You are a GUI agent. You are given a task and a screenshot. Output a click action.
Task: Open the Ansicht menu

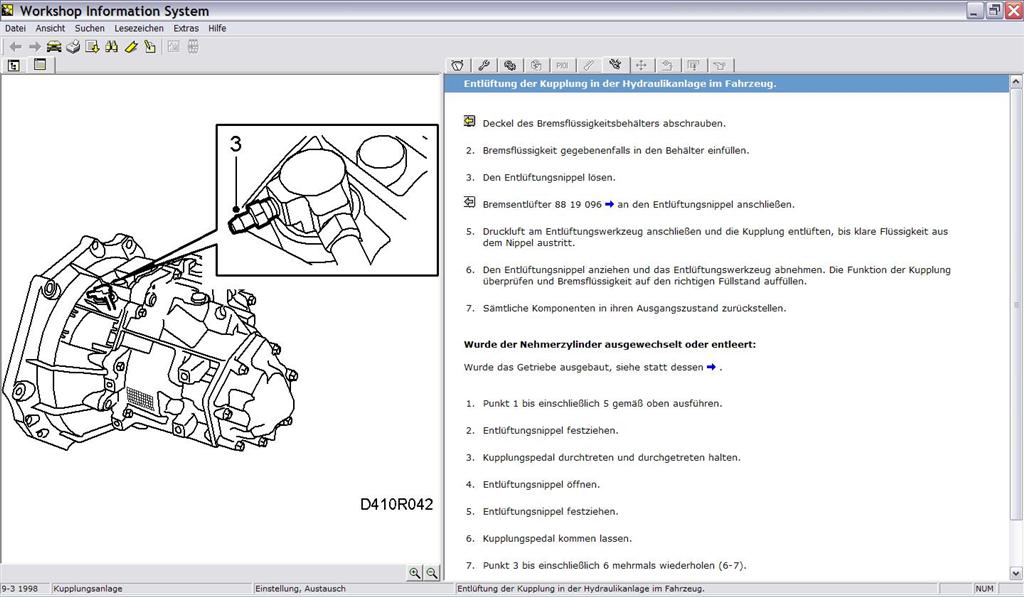coord(50,28)
